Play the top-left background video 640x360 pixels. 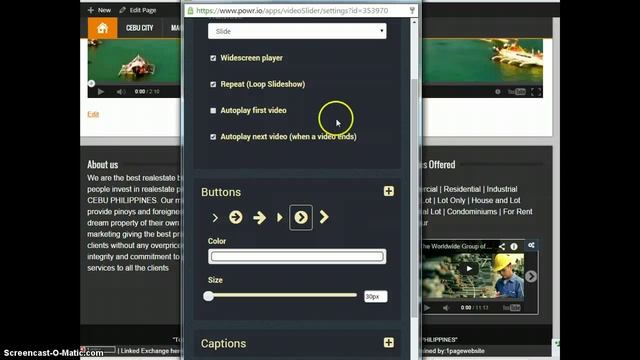[x=100, y=92]
